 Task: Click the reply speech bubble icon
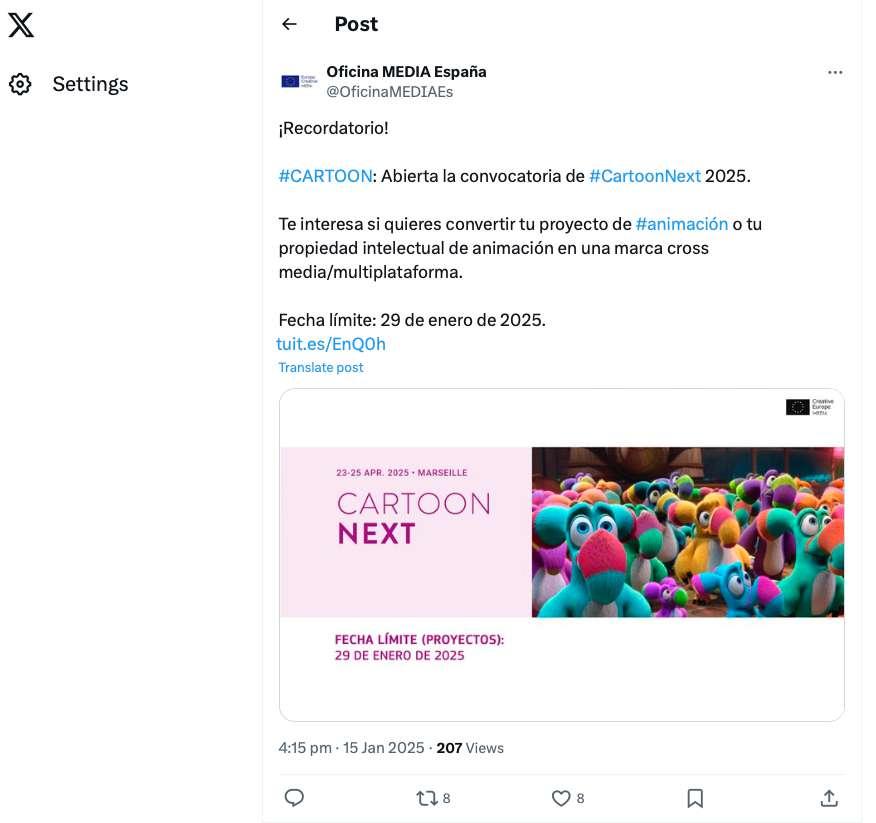(294, 798)
